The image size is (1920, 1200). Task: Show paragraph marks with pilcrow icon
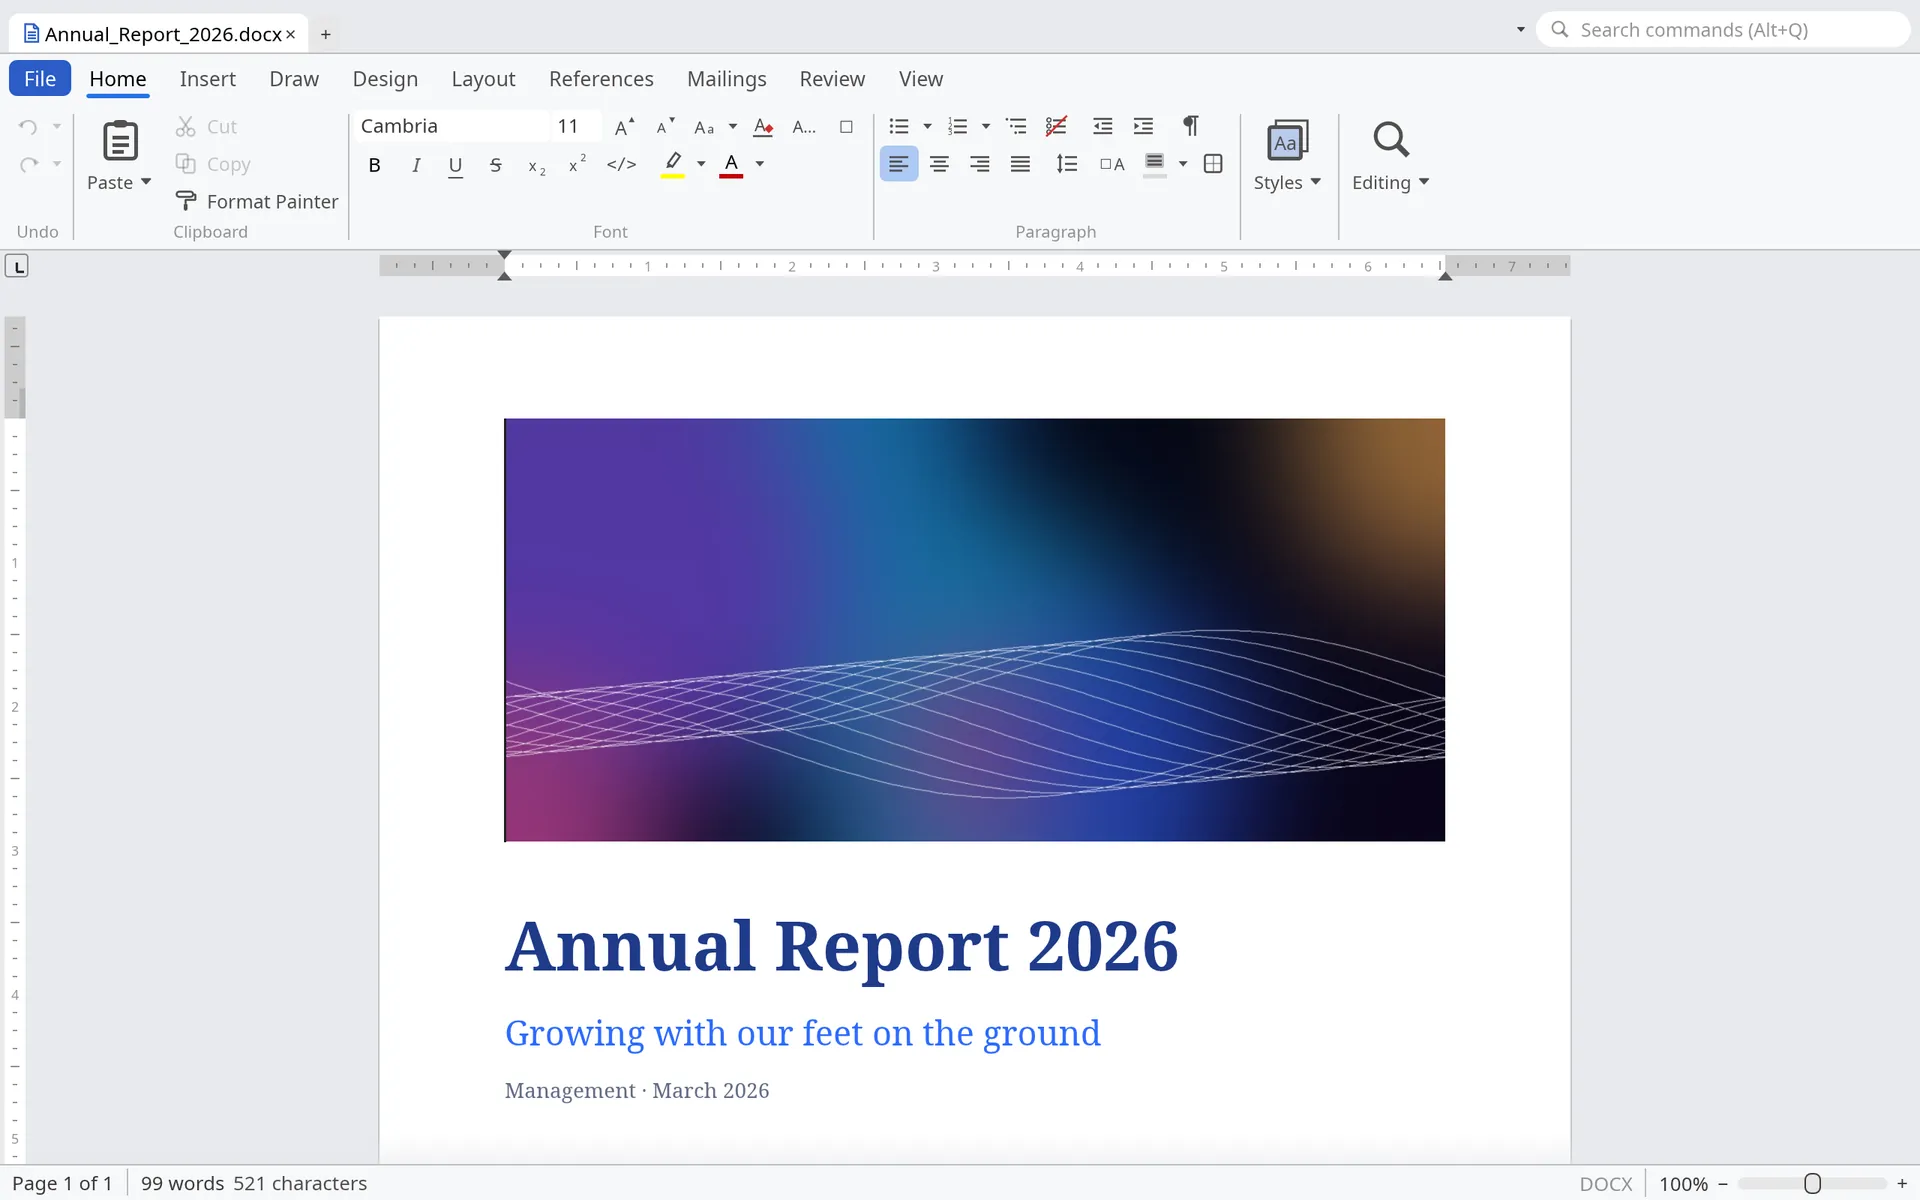1190,126
